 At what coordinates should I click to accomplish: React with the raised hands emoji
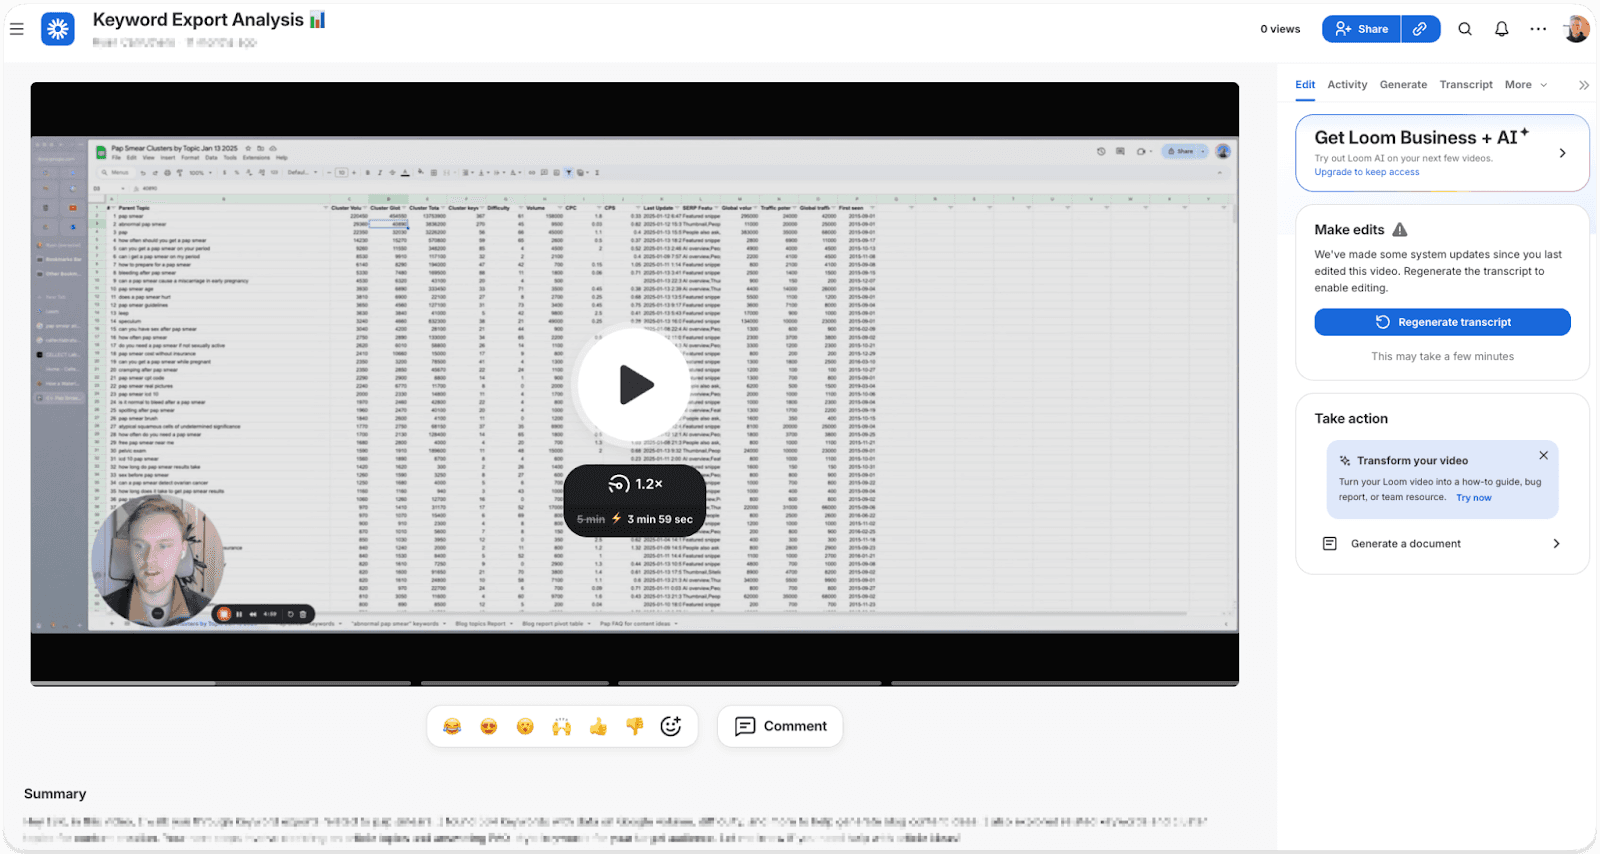561,726
